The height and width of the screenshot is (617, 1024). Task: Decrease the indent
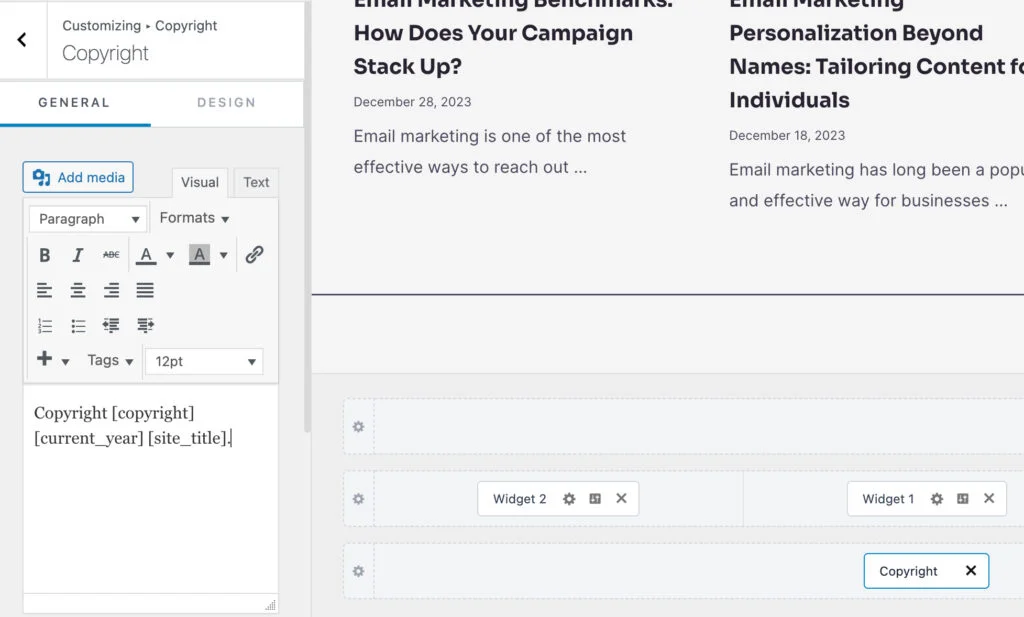click(111, 325)
